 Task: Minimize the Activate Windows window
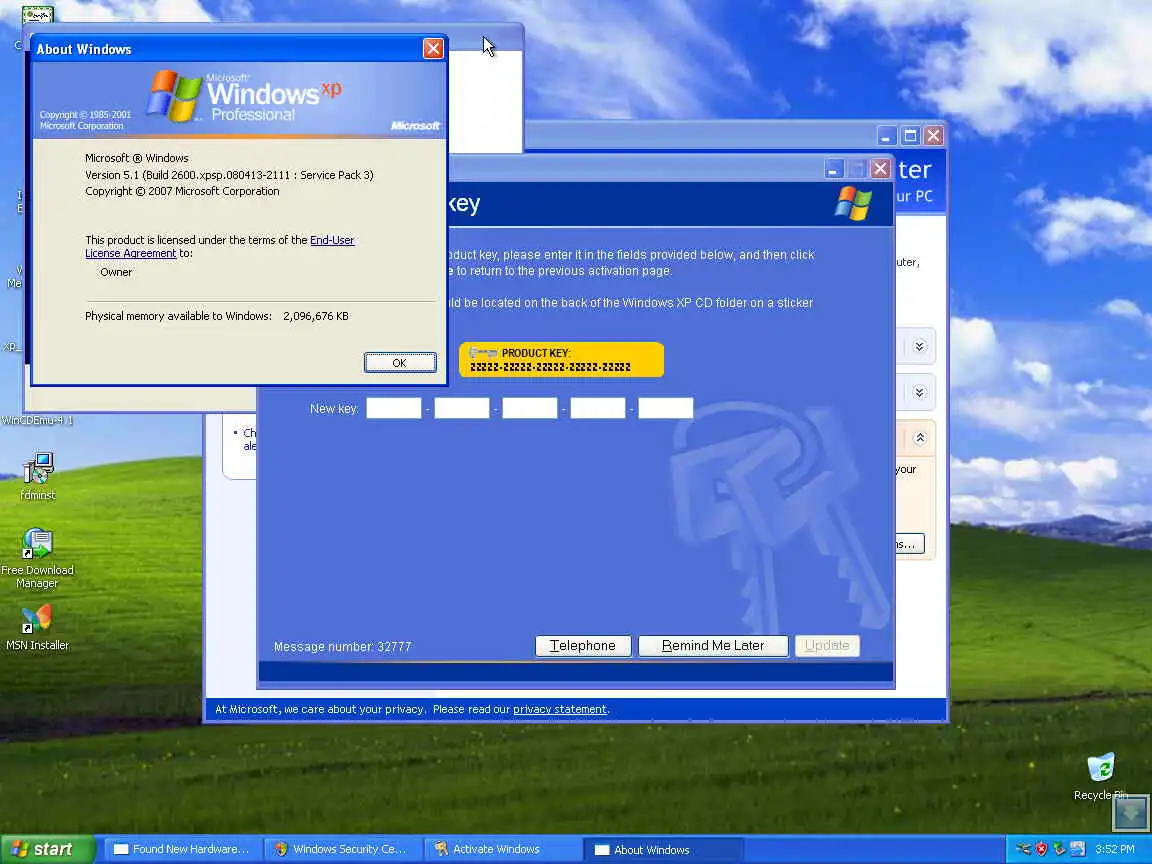[833, 170]
